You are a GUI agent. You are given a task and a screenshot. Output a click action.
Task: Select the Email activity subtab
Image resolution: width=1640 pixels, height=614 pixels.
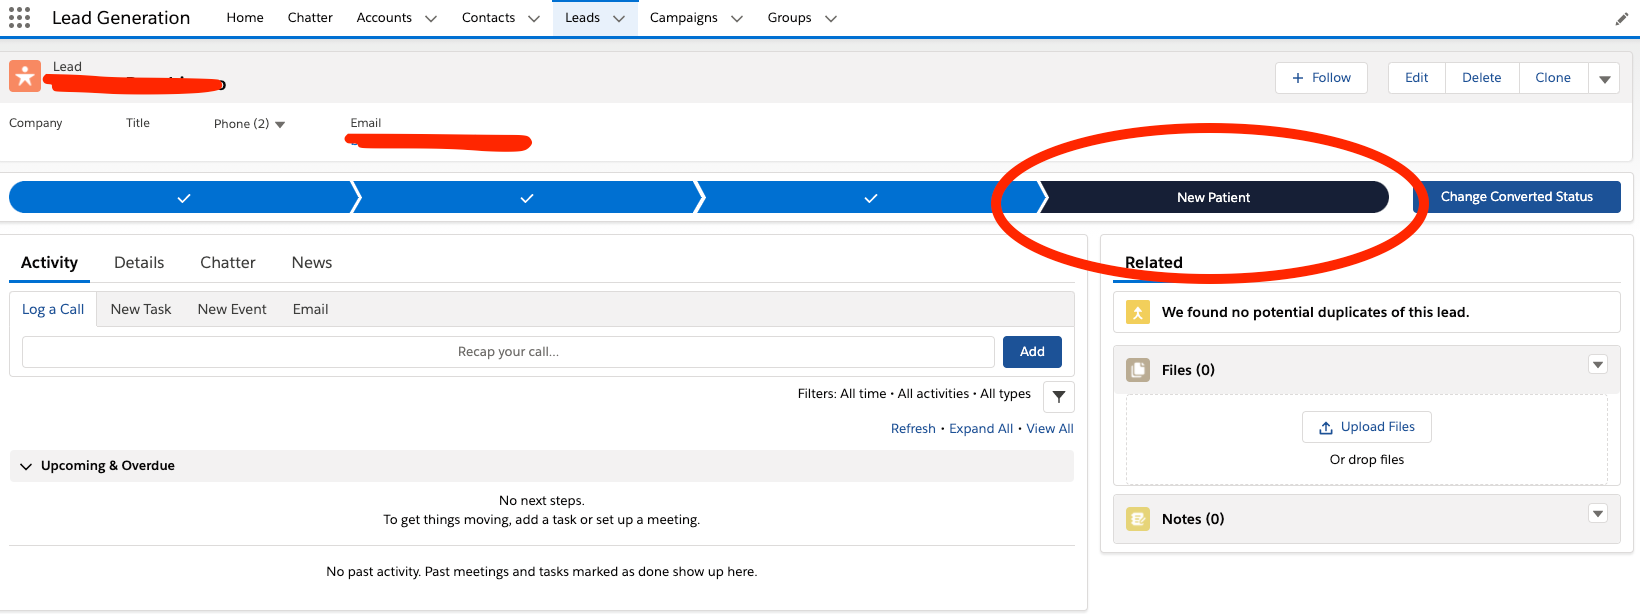tap(310, 309)
